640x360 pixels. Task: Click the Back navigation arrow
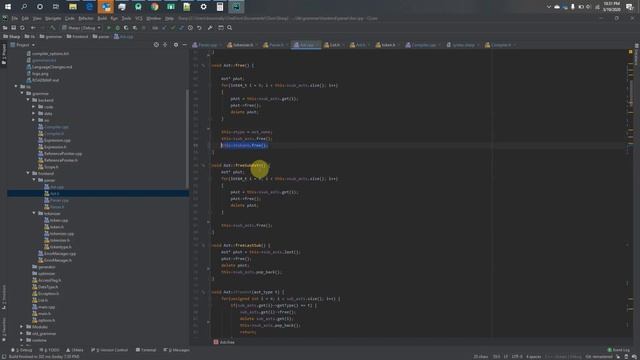(x=33, y=28)
